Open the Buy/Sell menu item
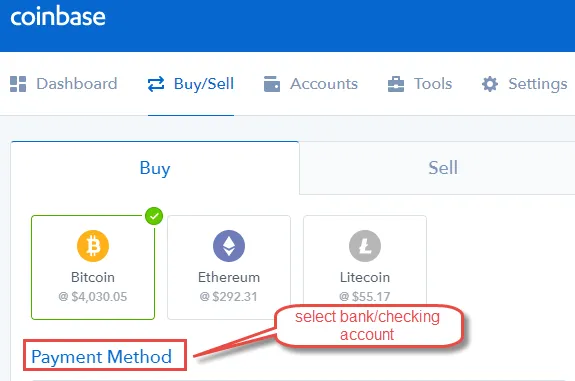575x381 pixels. click(x=191, y=84)
